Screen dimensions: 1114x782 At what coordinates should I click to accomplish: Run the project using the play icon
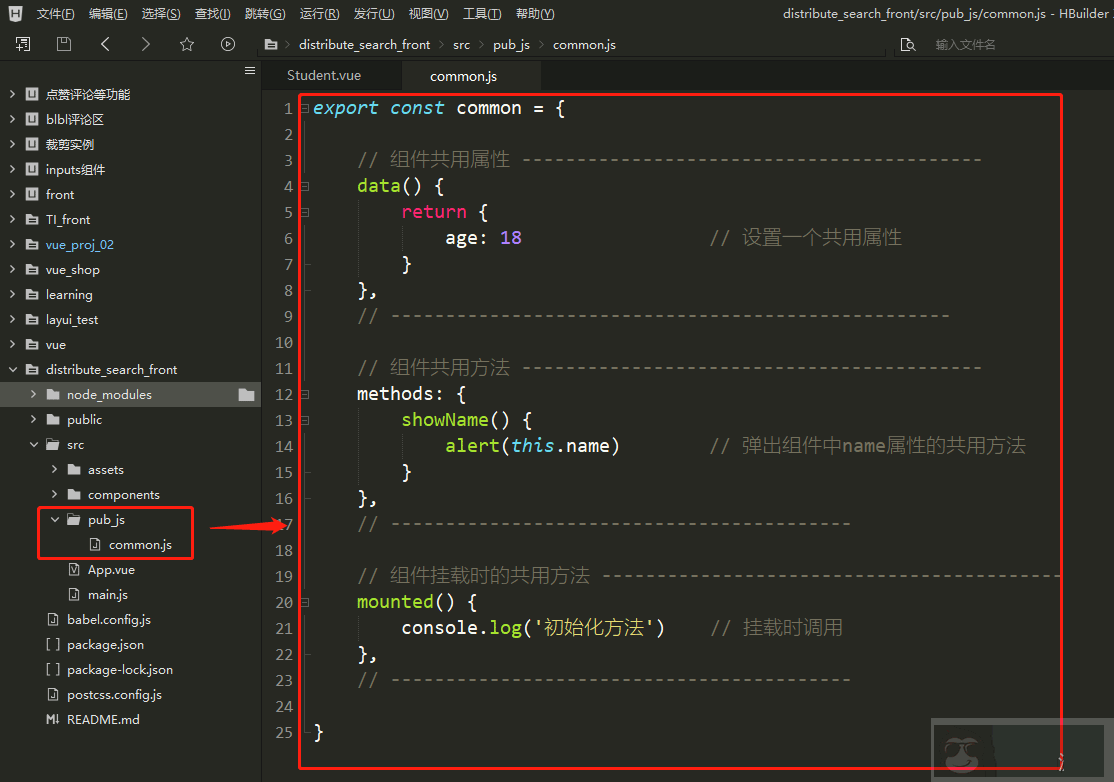(228, 44)
